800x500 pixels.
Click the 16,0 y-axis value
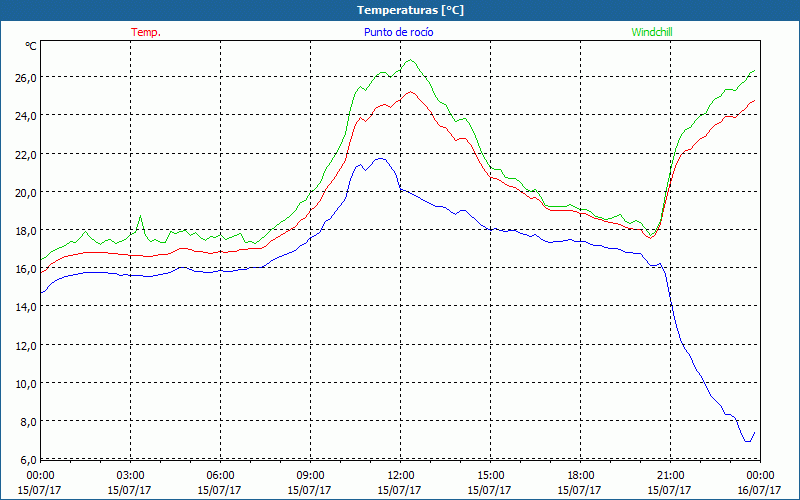point(27,269)
